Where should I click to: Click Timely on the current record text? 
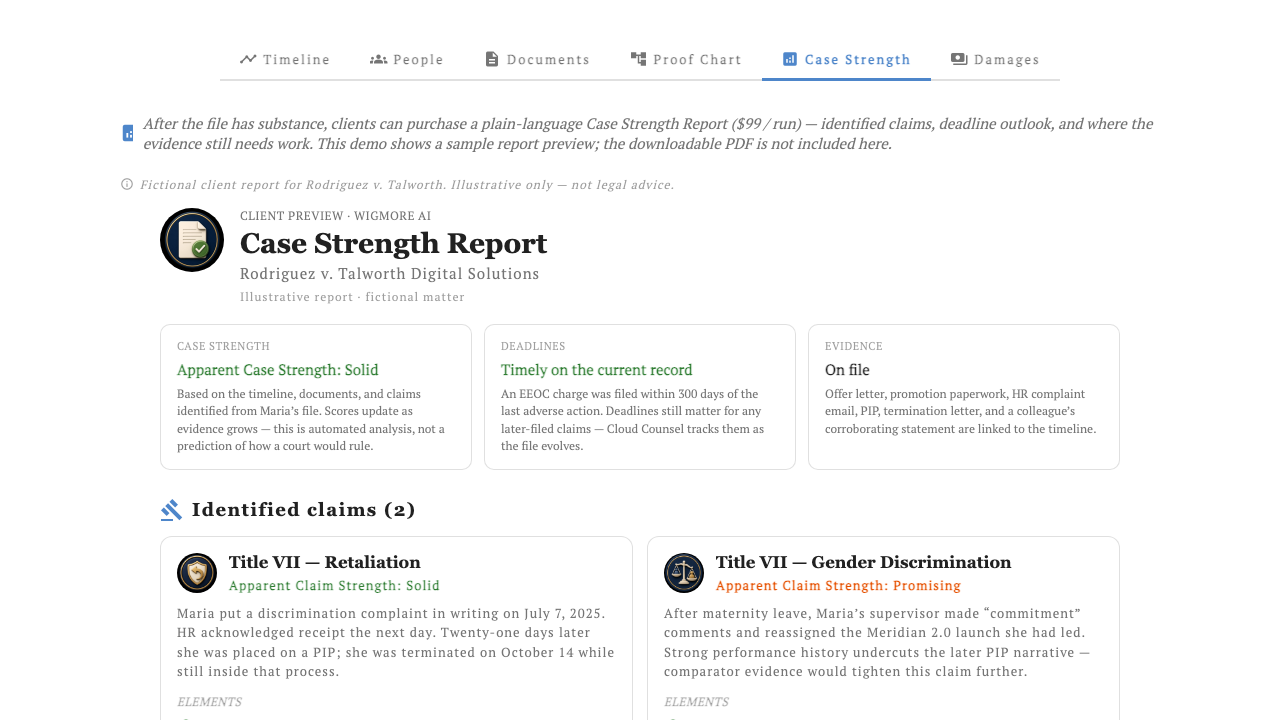click(597, 370)
